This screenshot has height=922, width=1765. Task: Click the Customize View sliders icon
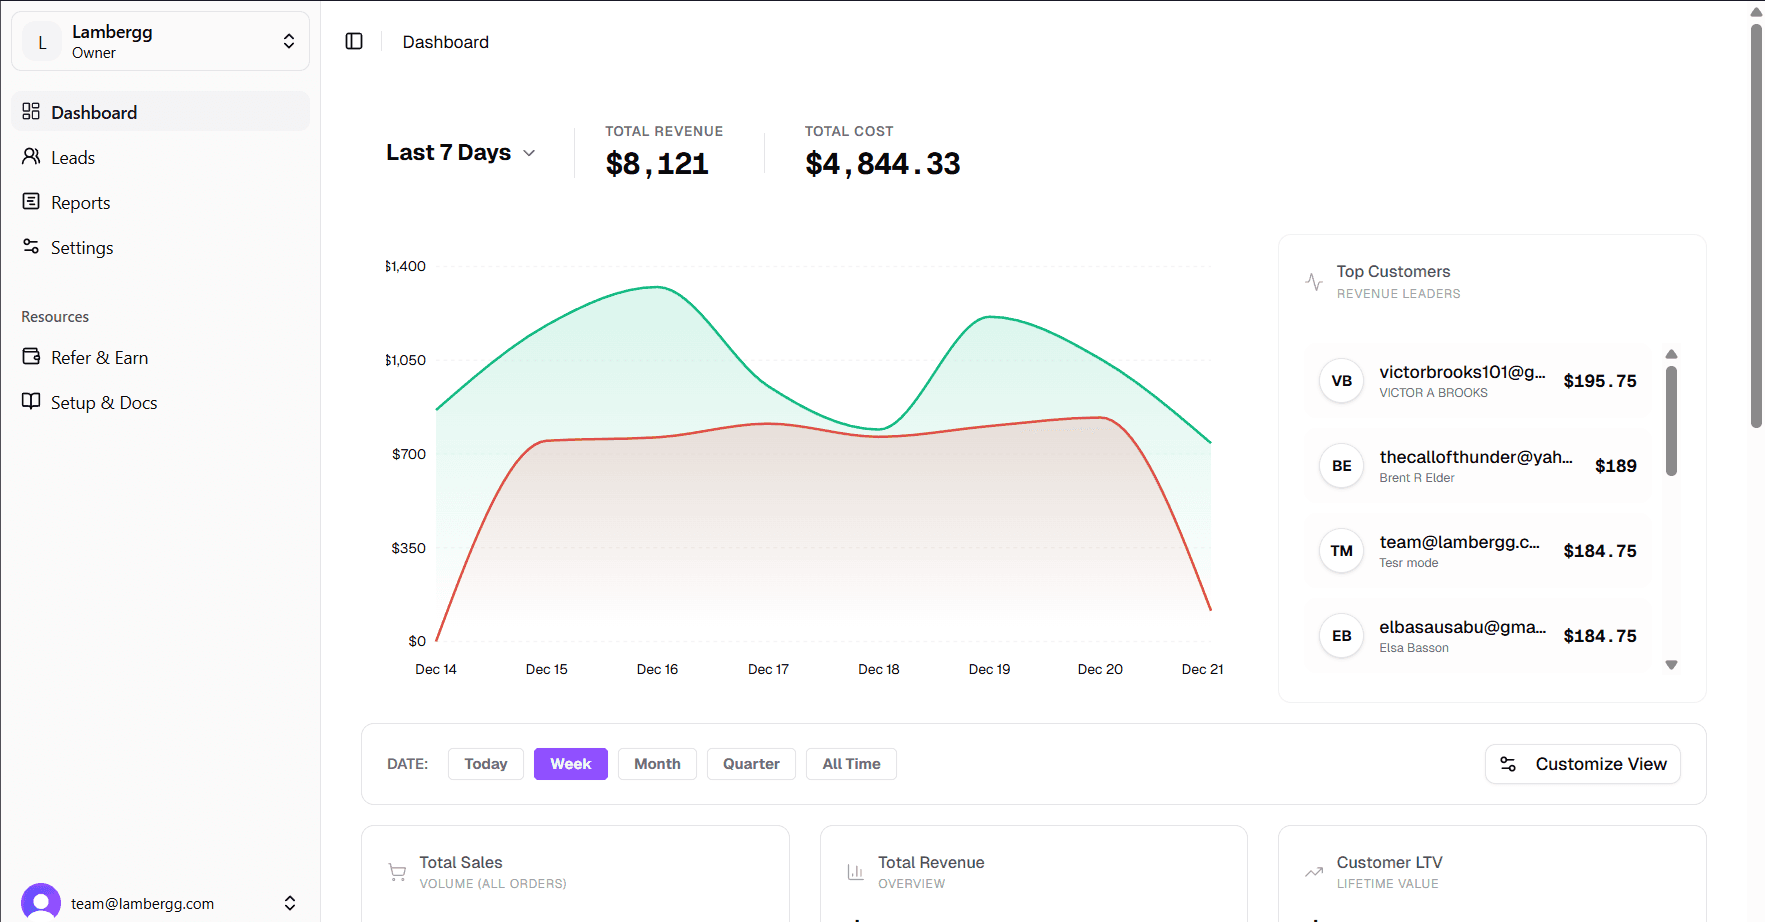tap(1508, 764)
